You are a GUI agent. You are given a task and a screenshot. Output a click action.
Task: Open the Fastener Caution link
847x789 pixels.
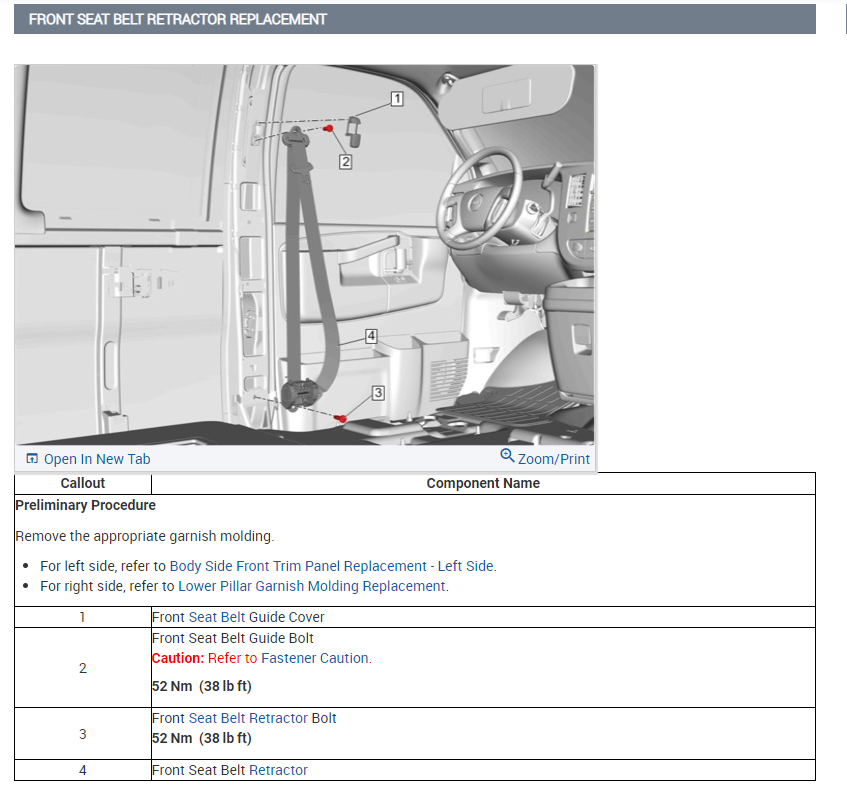click(x=314, y=658)
